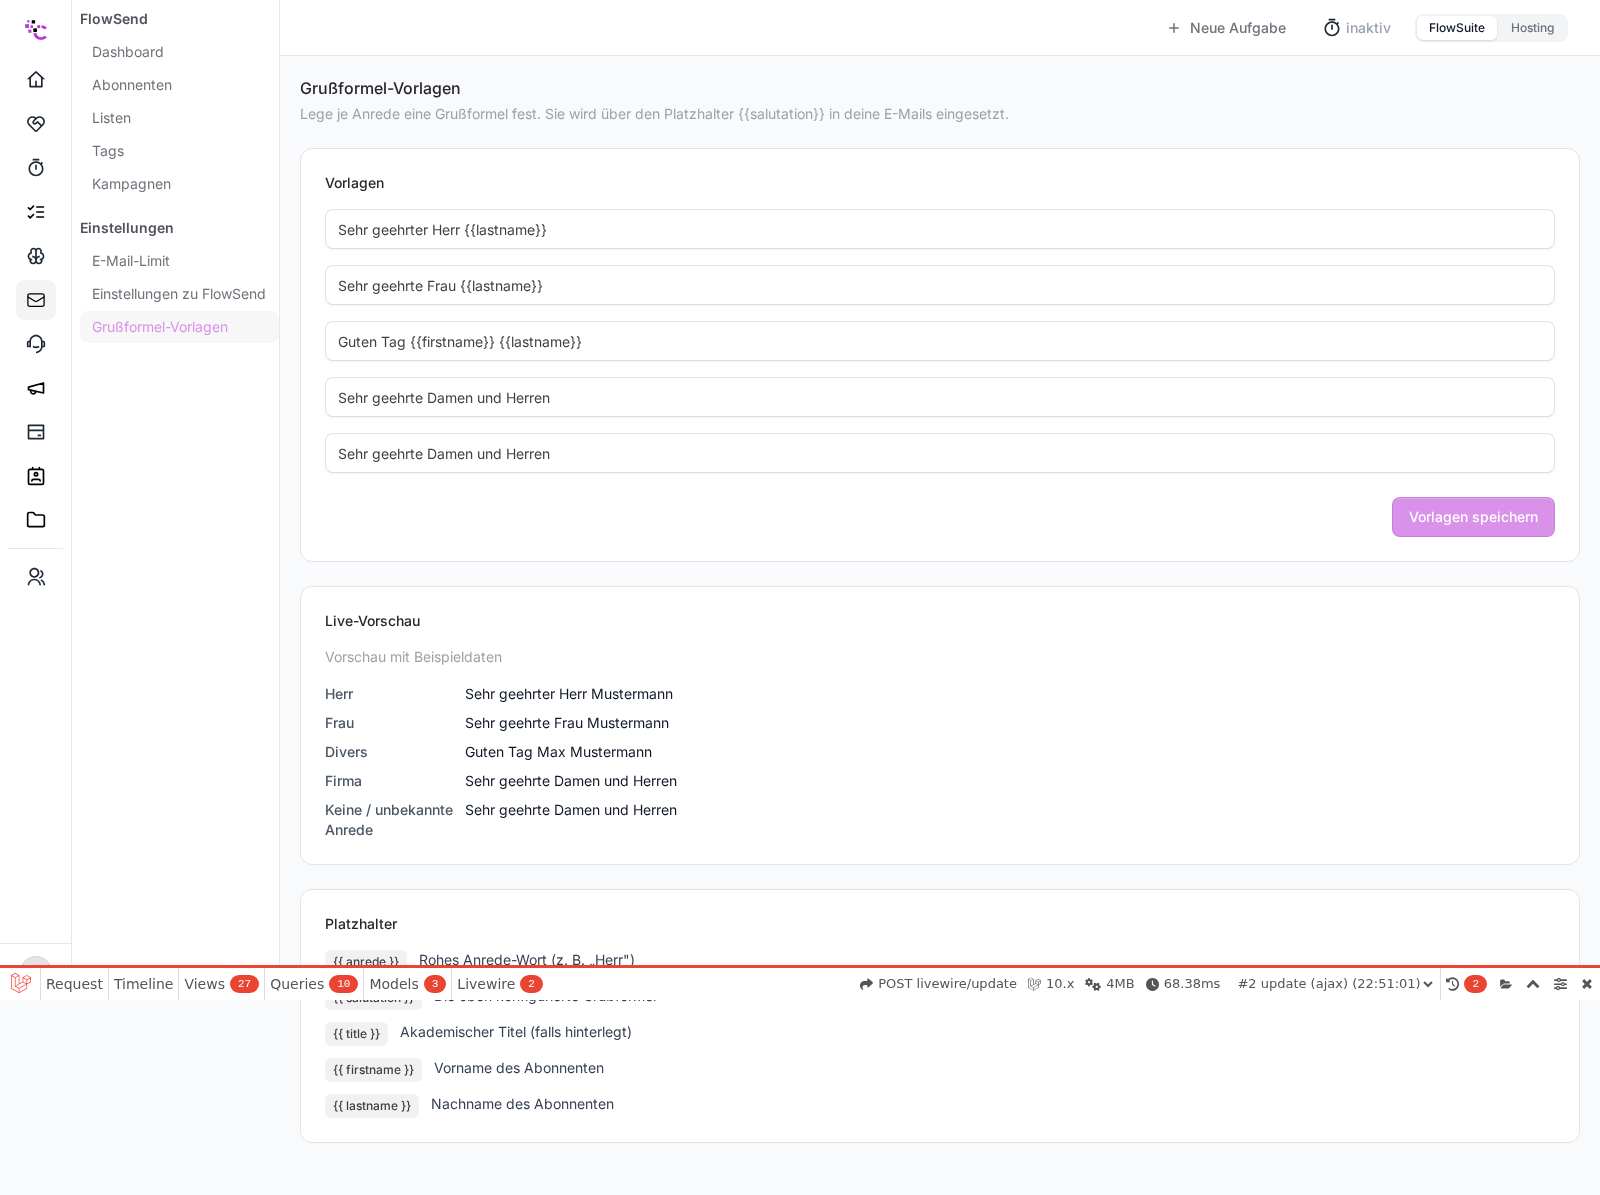Open the users icon at sidebar bottom
Viewport: 1600px width, 1195px height.
point(36,577)
